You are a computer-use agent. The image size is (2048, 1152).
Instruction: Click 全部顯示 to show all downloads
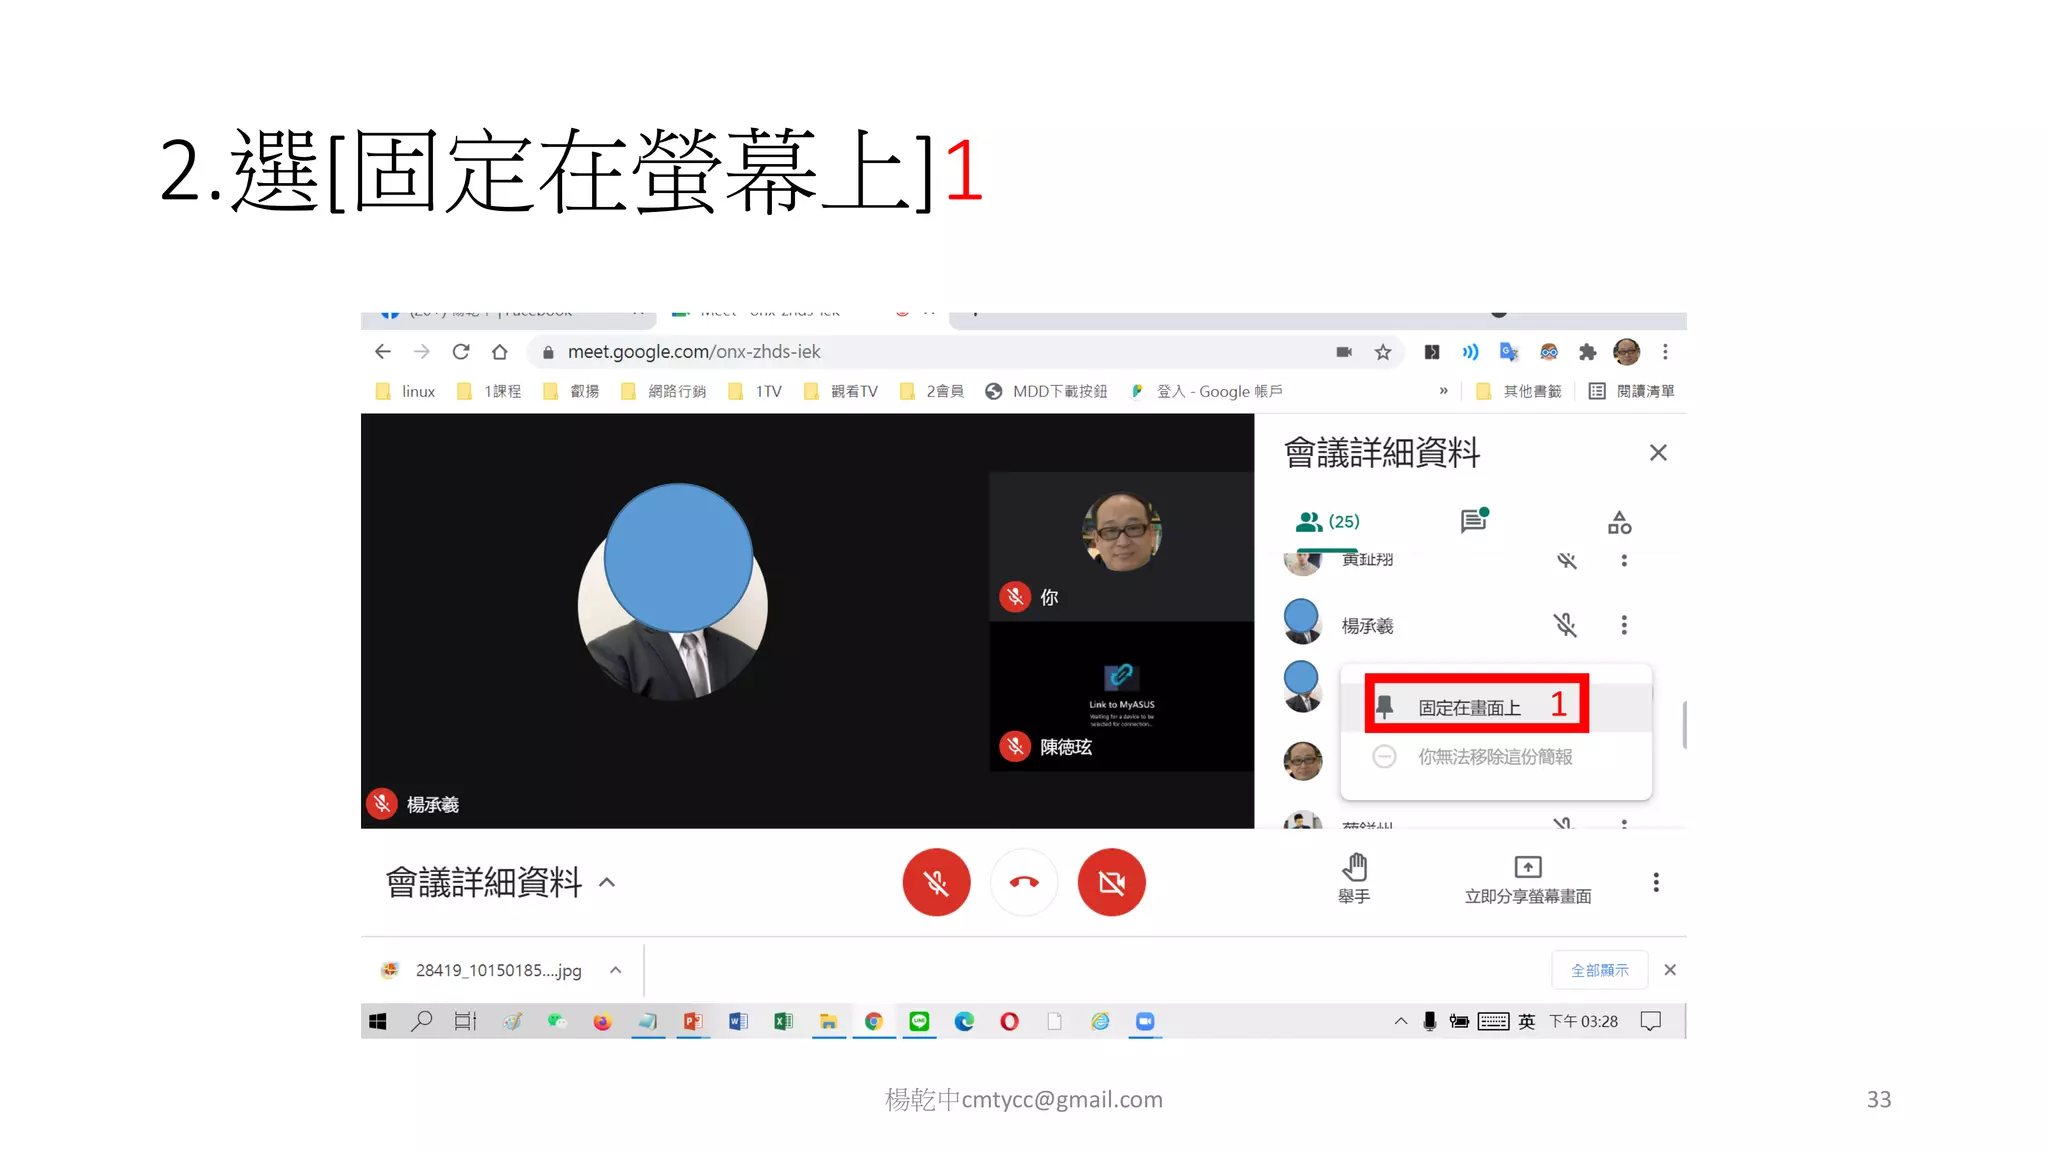click(x=1600, y=970)
